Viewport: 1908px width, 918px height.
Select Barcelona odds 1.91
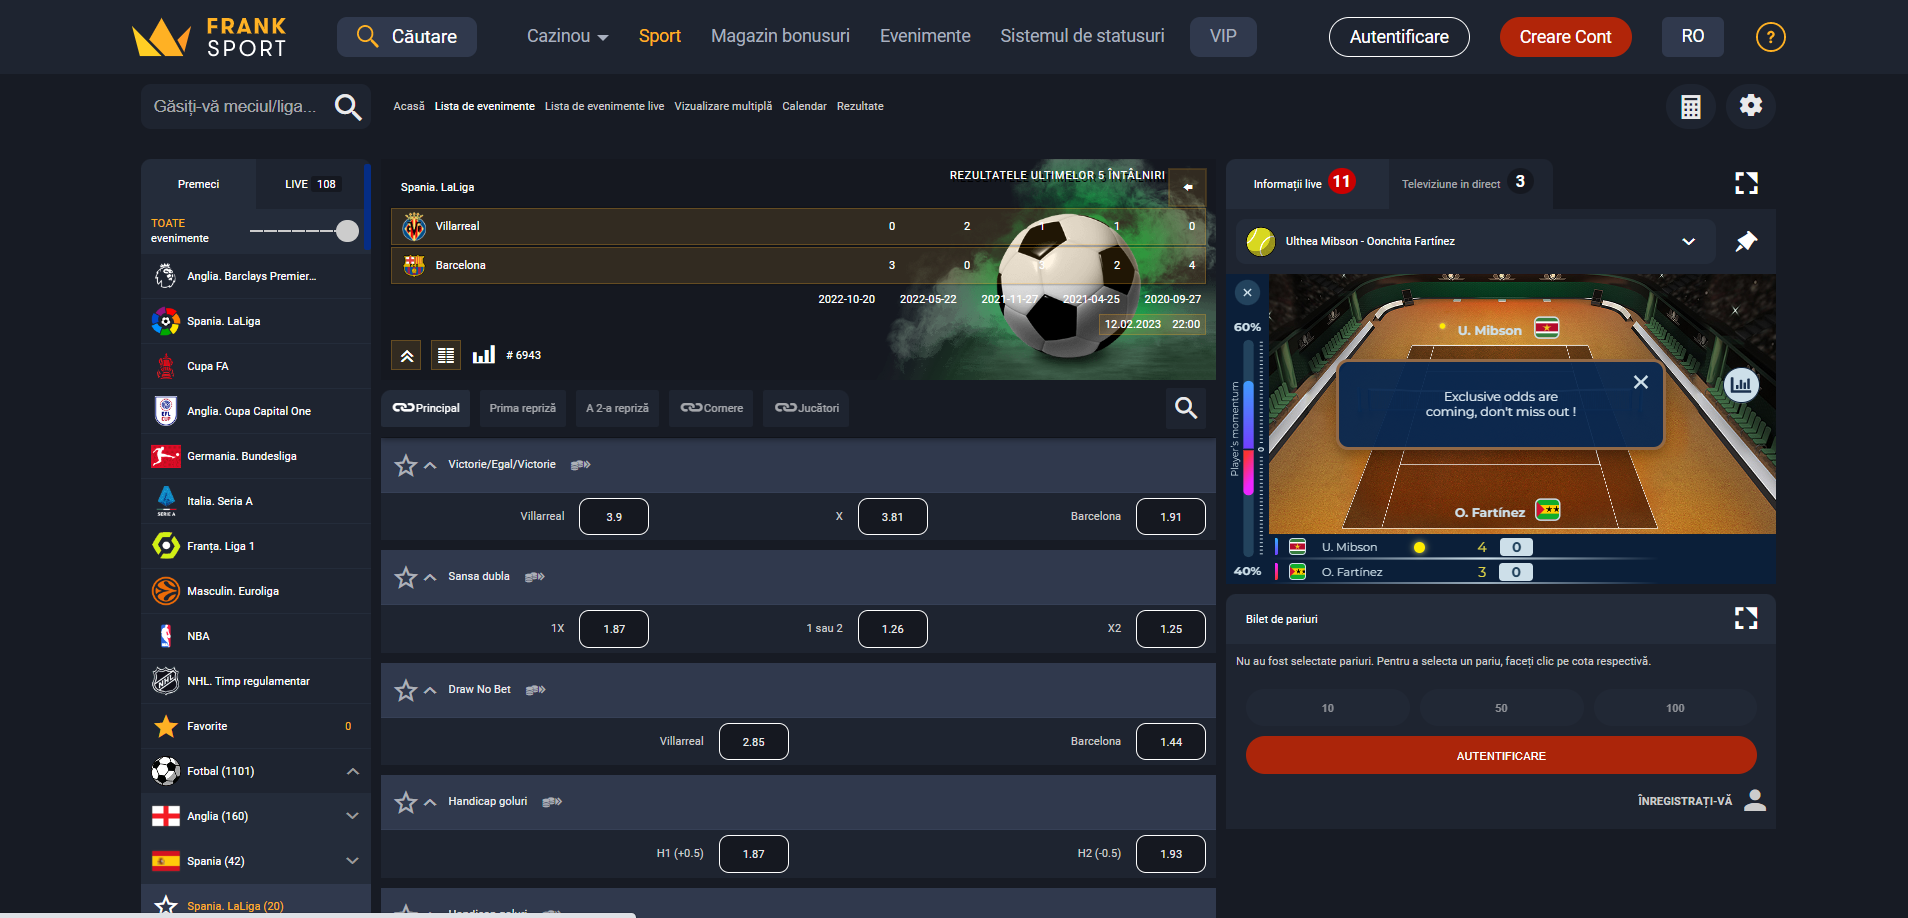(x=1171, y=517)
